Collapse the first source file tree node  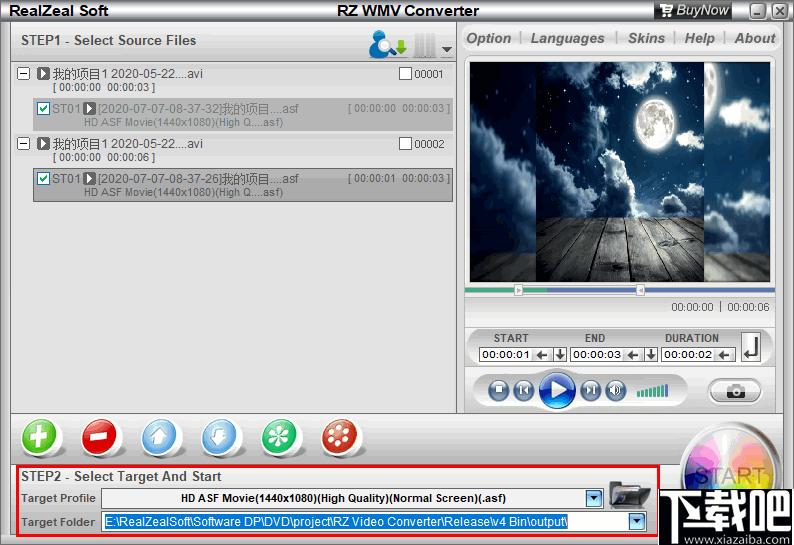click(23, 73)
